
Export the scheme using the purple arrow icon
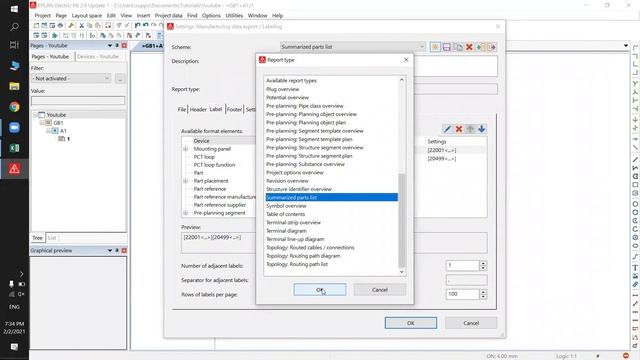coord(491,47)
